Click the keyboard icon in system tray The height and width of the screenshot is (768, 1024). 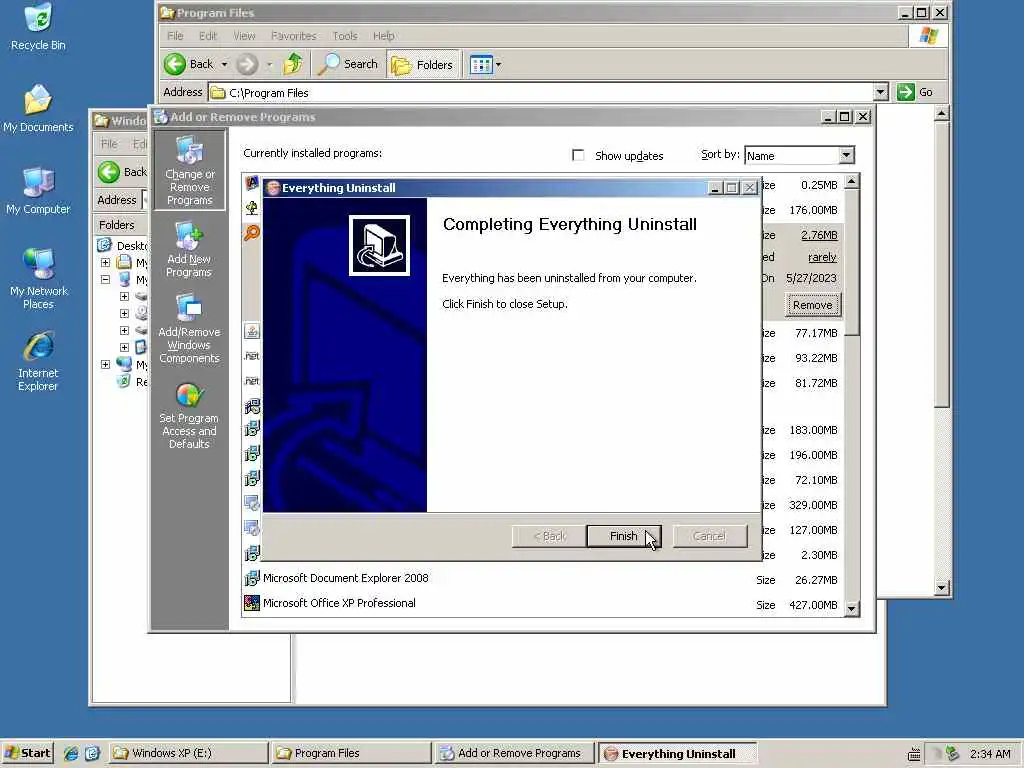[x=914, y=754]
